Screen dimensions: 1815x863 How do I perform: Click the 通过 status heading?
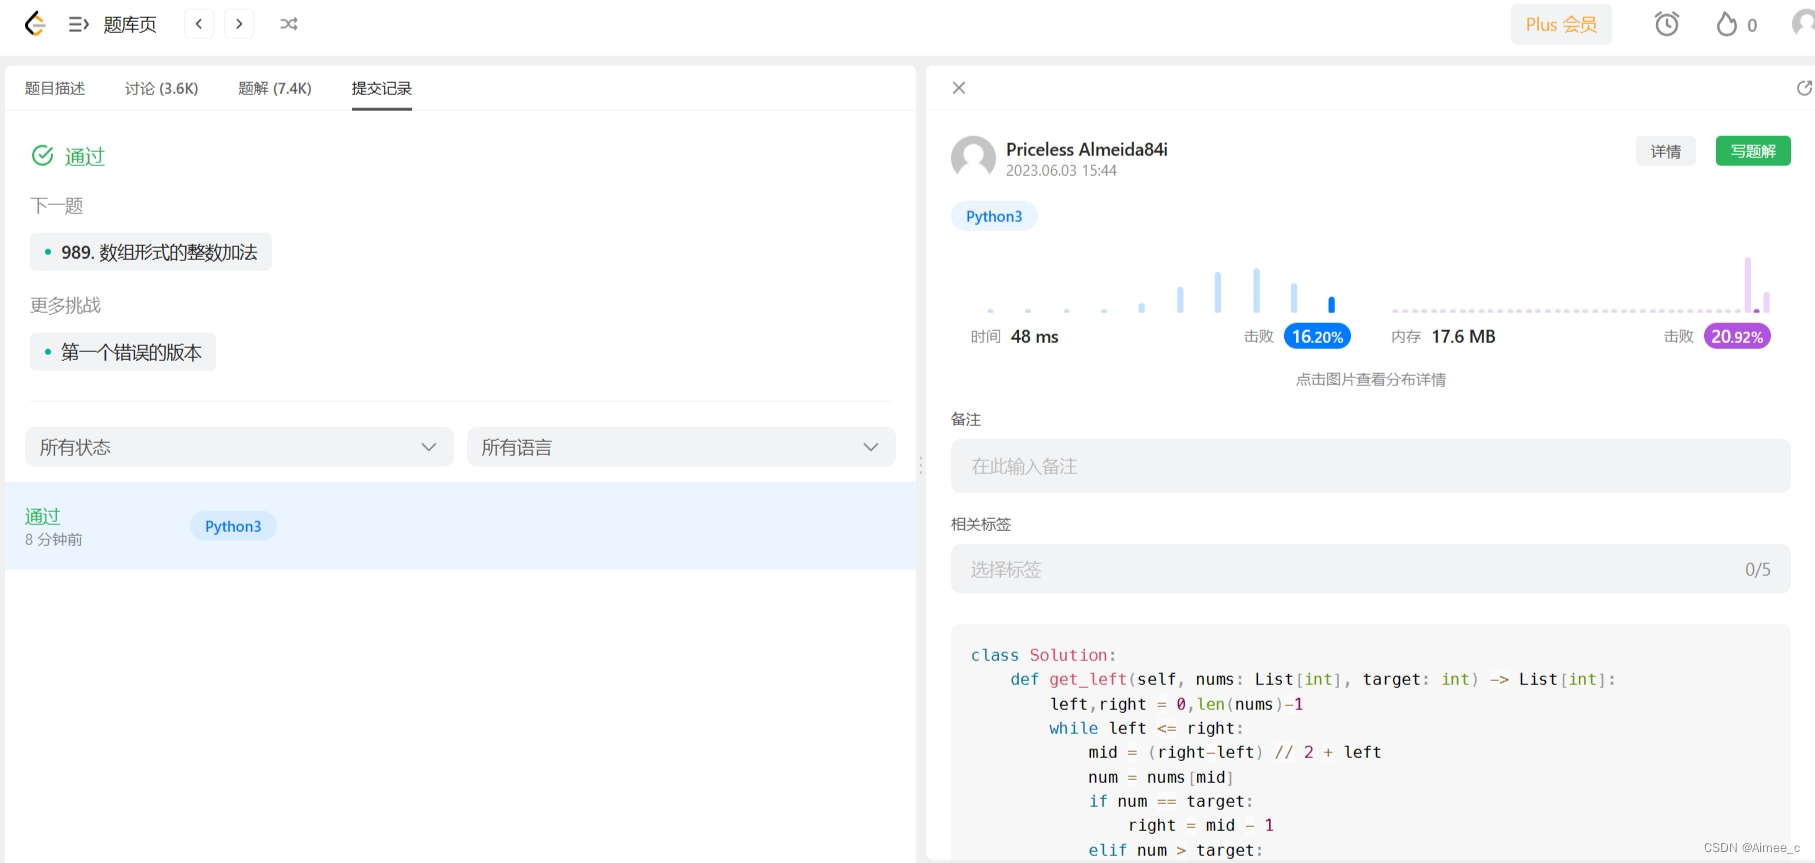[85, 156]
